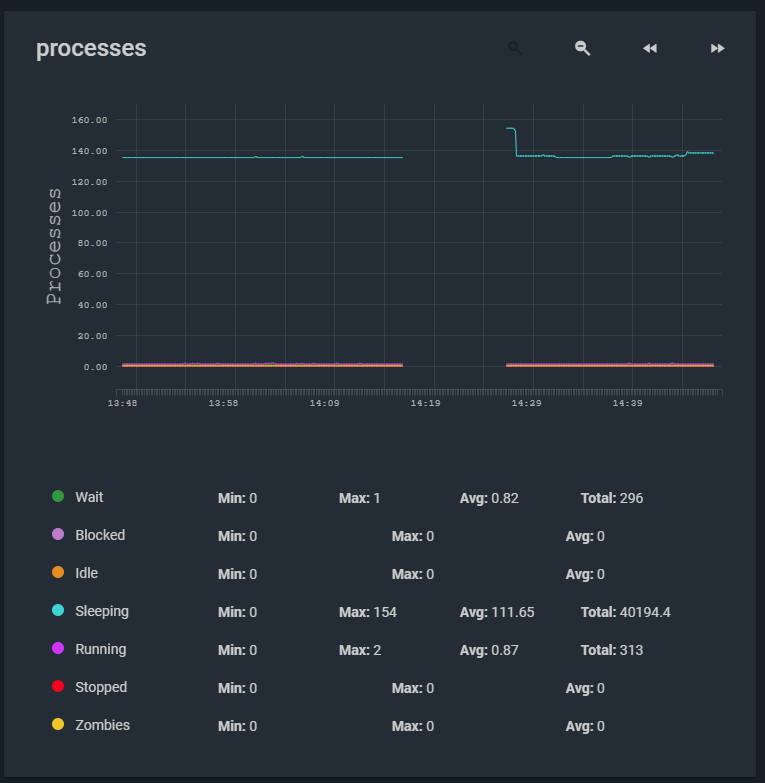Viewport: 765px width, 783px height.
Task: Toggle the yellow Zombies series dot
Action: tap(58, 725)
